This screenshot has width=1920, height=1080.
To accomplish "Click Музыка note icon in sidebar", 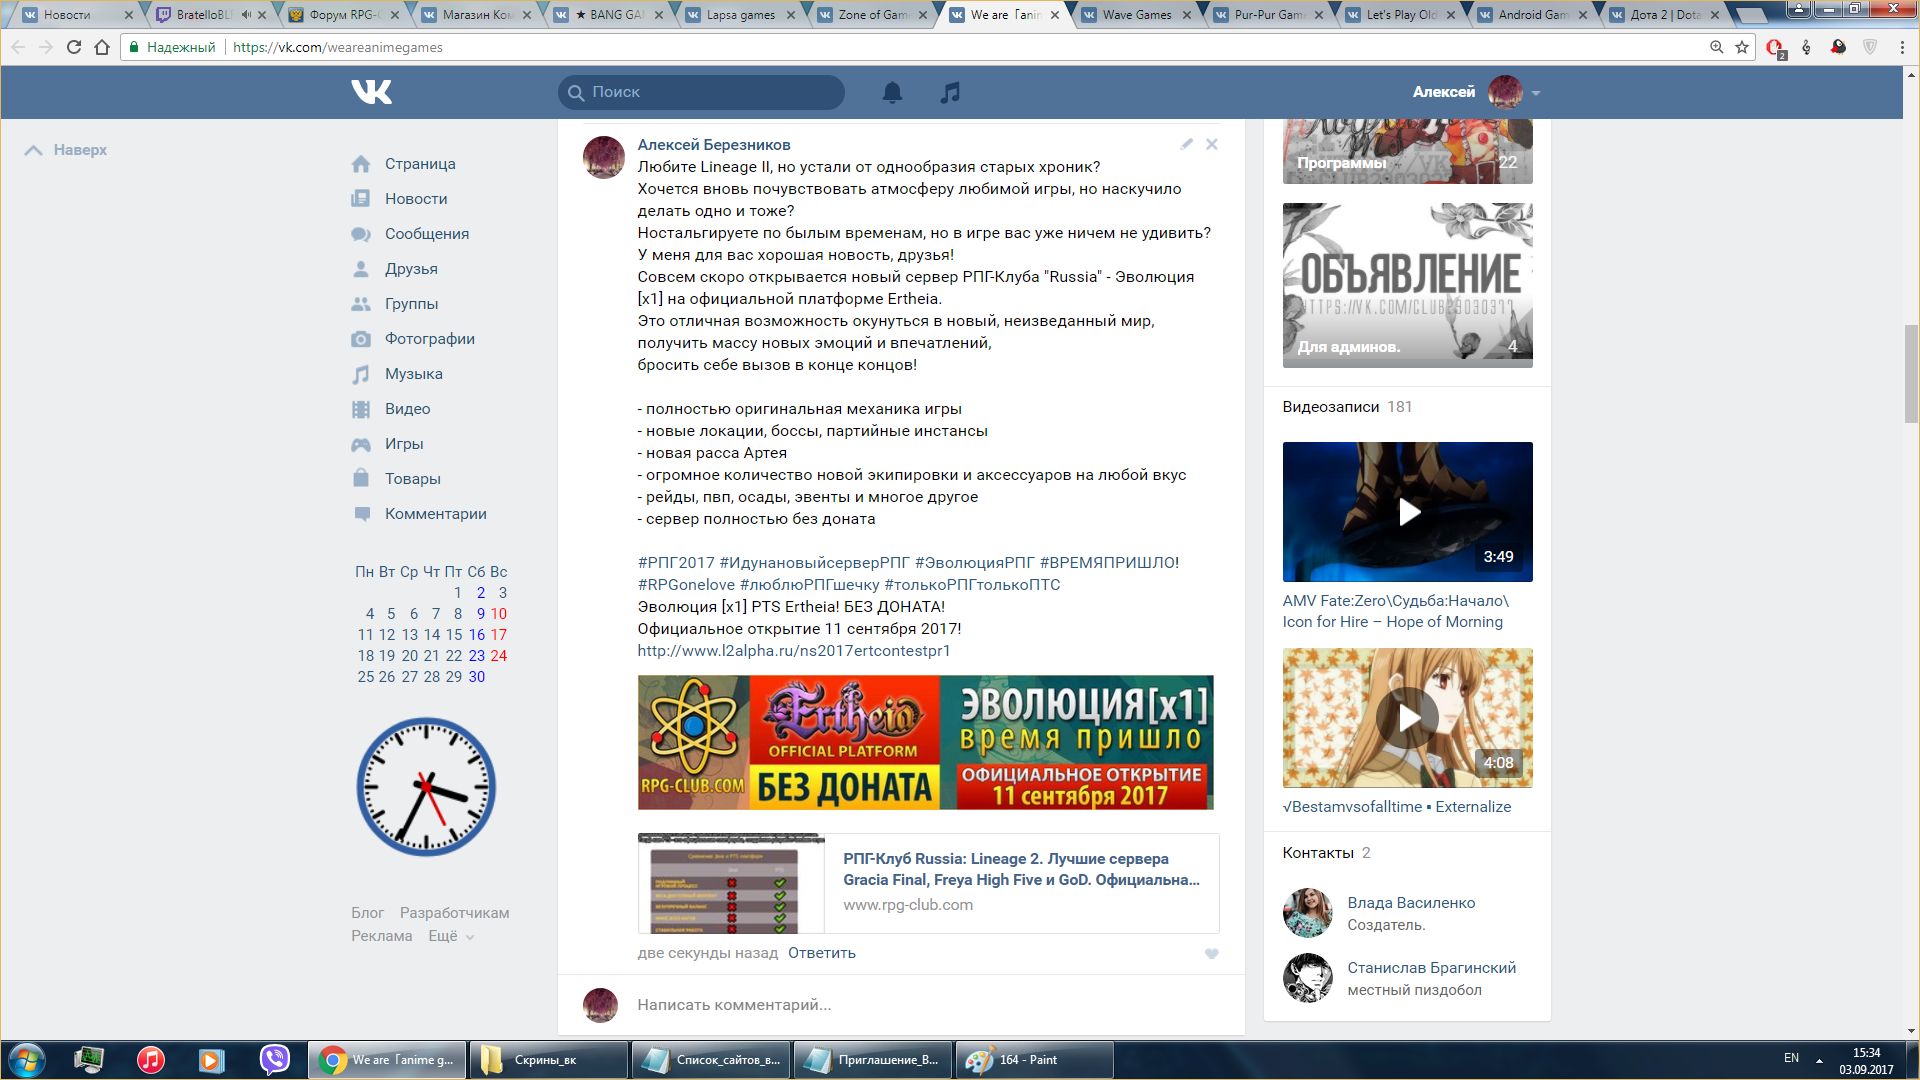I will point(361,374).
